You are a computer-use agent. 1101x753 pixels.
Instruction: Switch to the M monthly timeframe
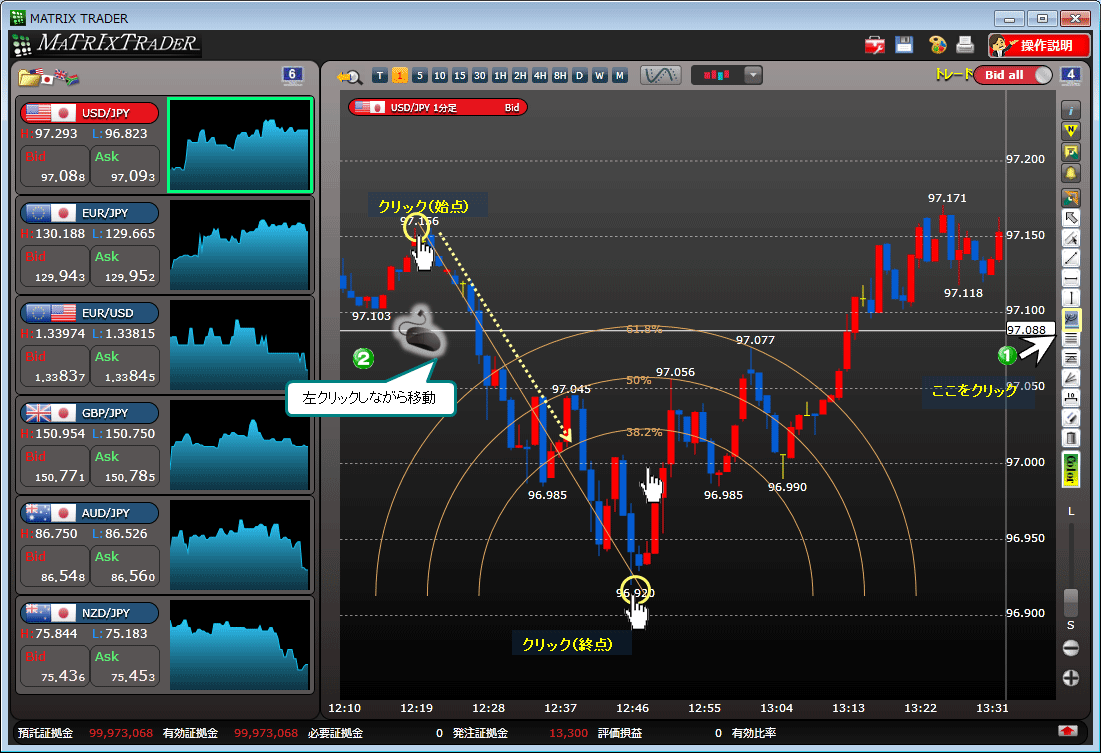point(619,76)
